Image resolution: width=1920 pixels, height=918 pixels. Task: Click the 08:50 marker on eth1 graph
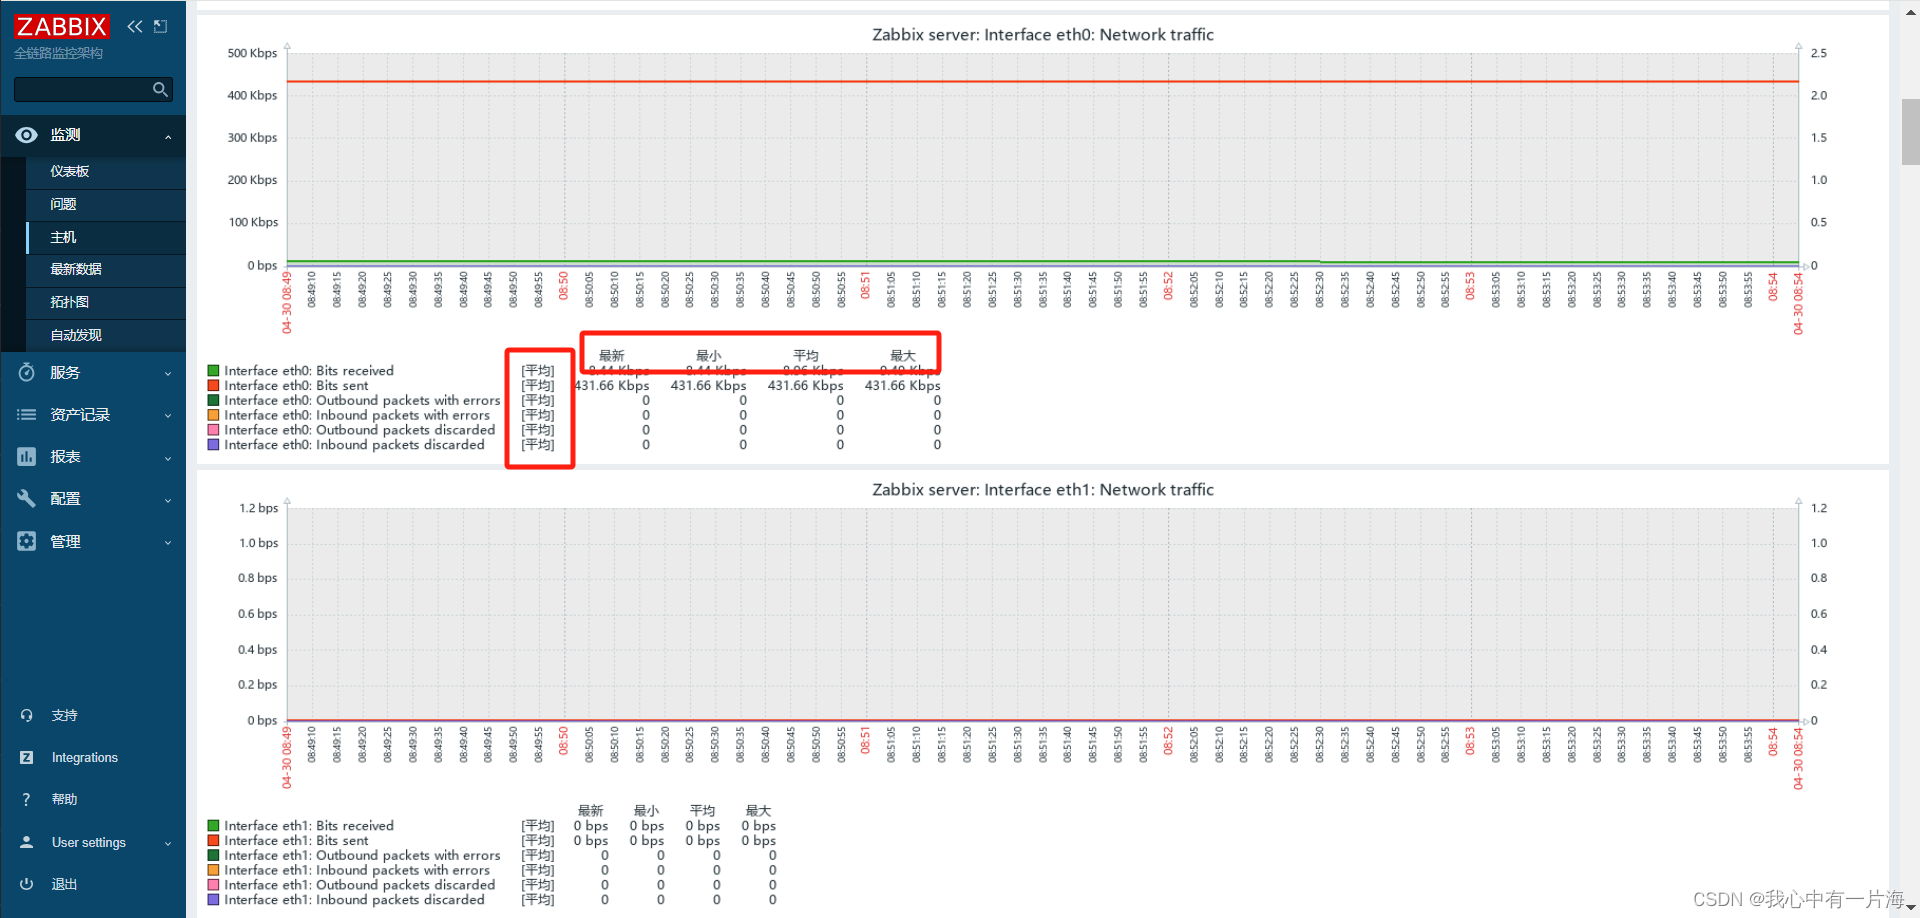(563, 741)
